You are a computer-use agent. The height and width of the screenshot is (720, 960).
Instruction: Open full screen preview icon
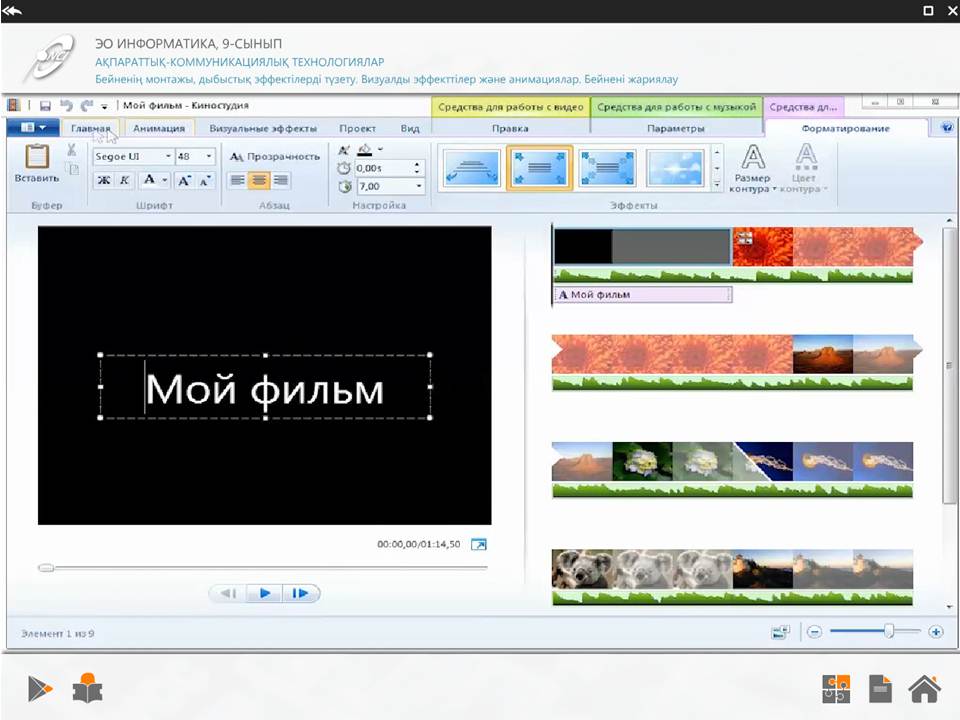point(479,544)
